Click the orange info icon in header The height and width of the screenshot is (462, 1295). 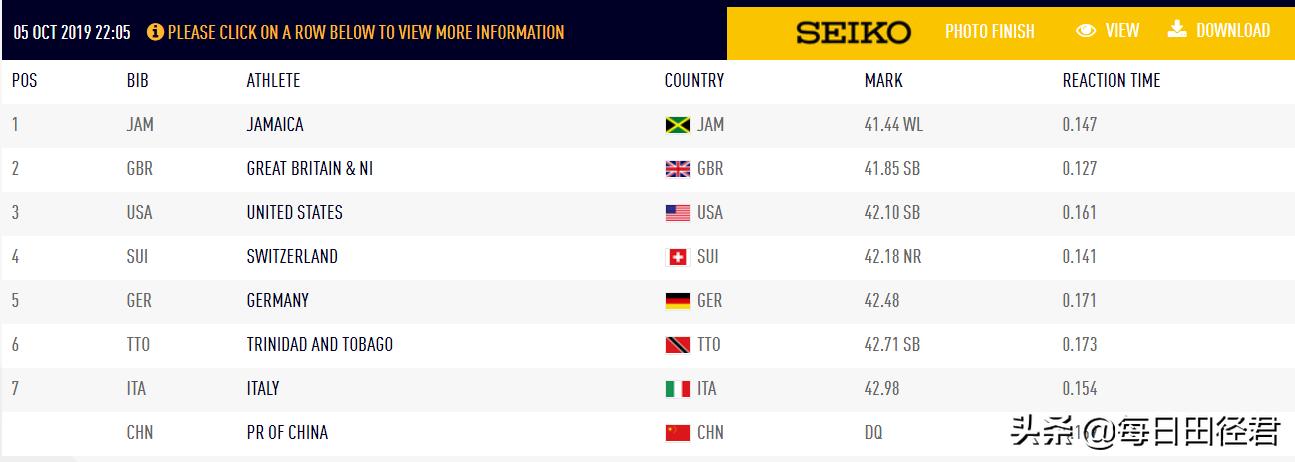point(155,32)
